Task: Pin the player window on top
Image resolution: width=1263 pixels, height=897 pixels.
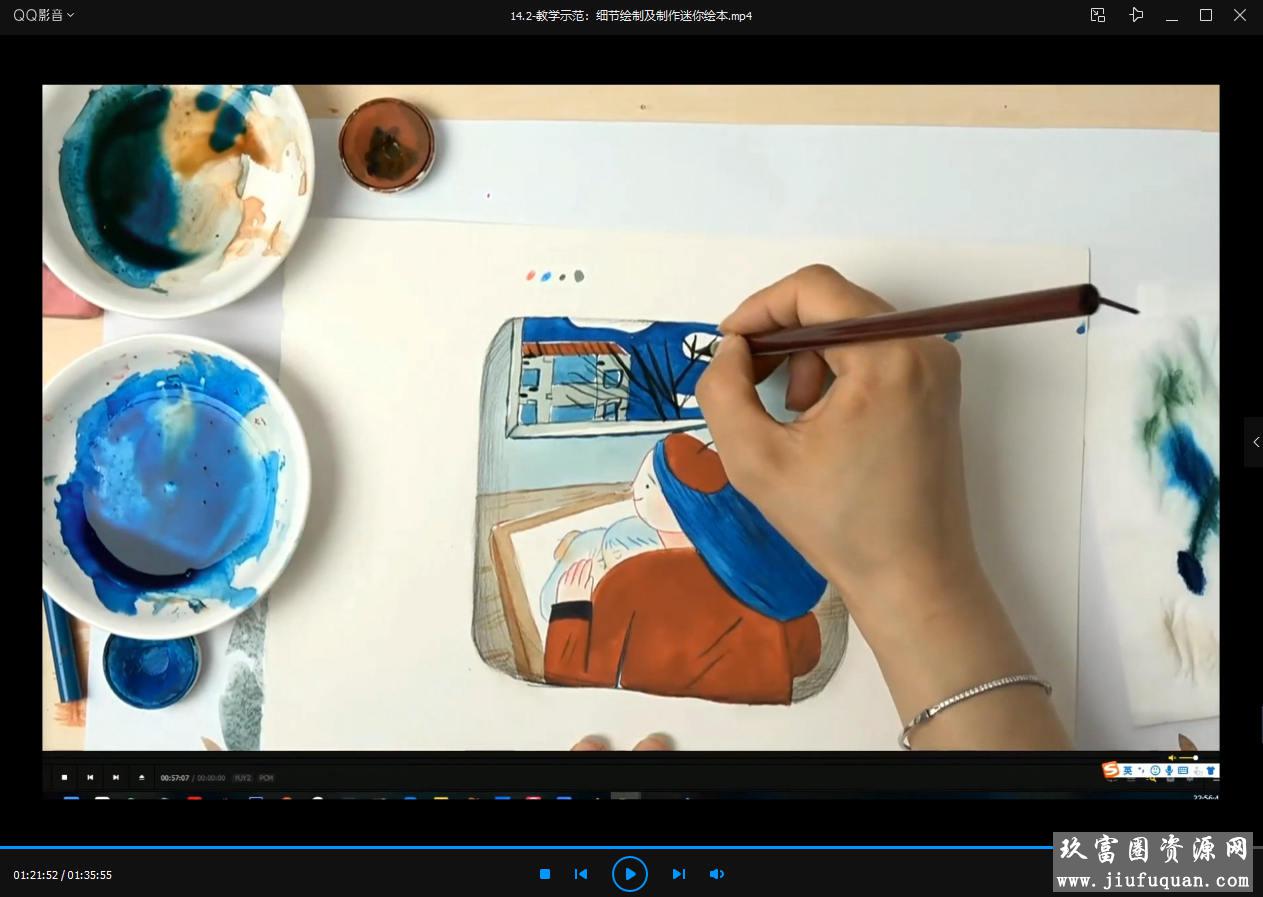Action: pos(1136,15)
